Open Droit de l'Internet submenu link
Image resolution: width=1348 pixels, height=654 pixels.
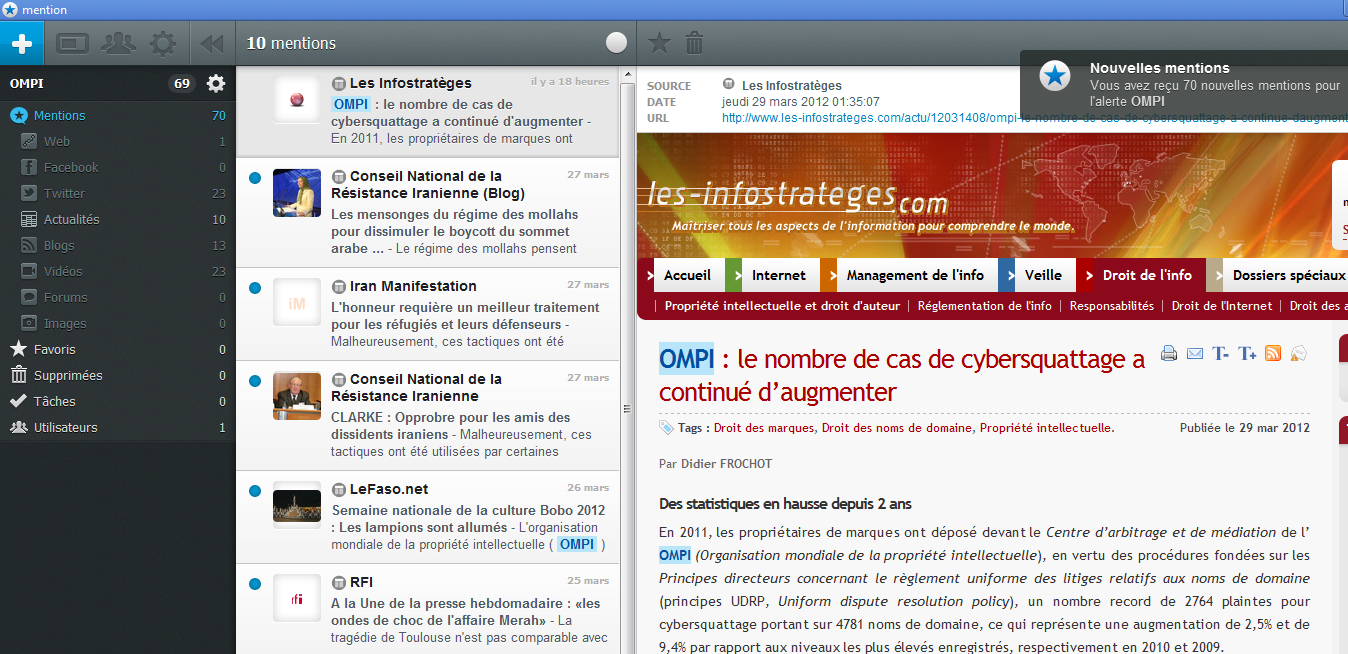click(1222, 306)
